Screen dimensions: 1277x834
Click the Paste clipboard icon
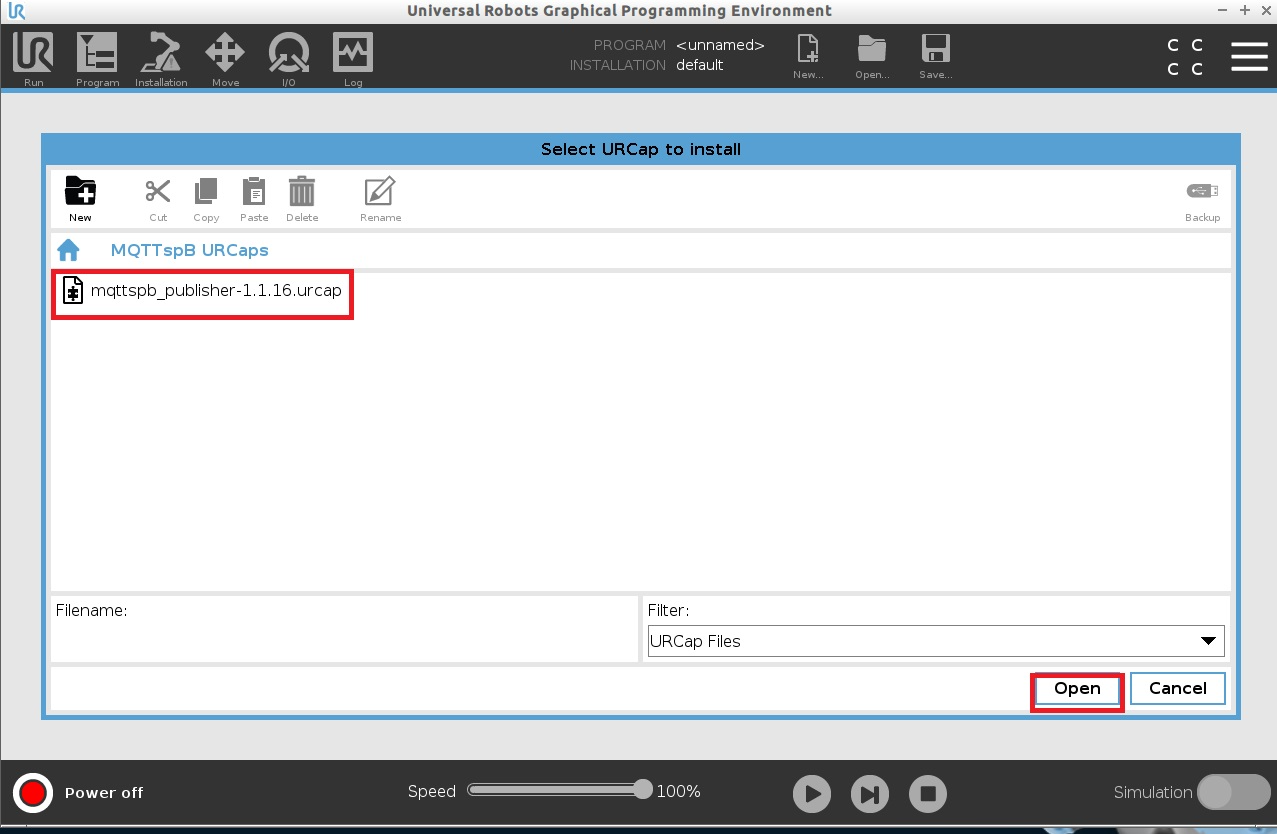click(254, 199)
